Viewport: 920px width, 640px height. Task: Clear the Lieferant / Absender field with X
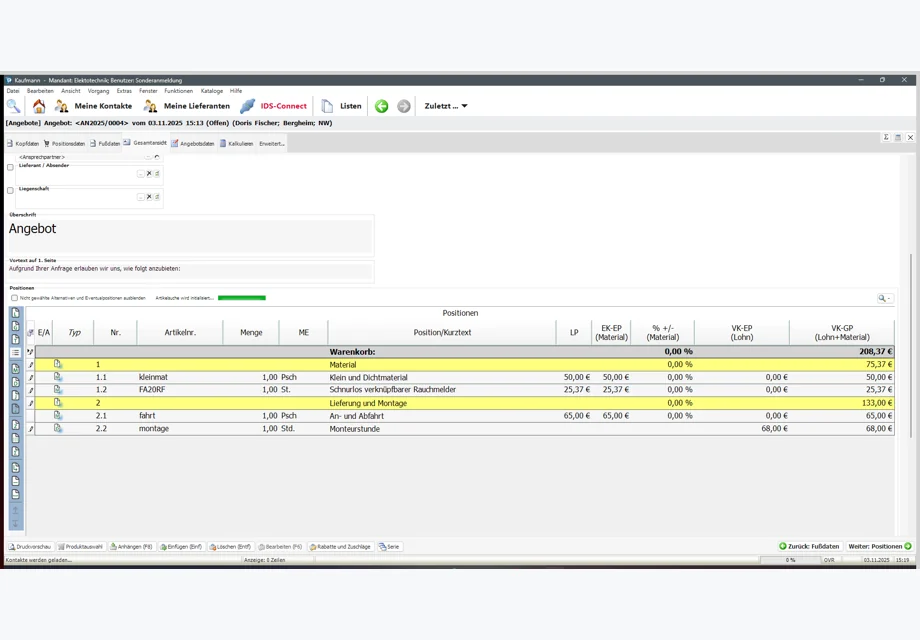click(149, 174)
